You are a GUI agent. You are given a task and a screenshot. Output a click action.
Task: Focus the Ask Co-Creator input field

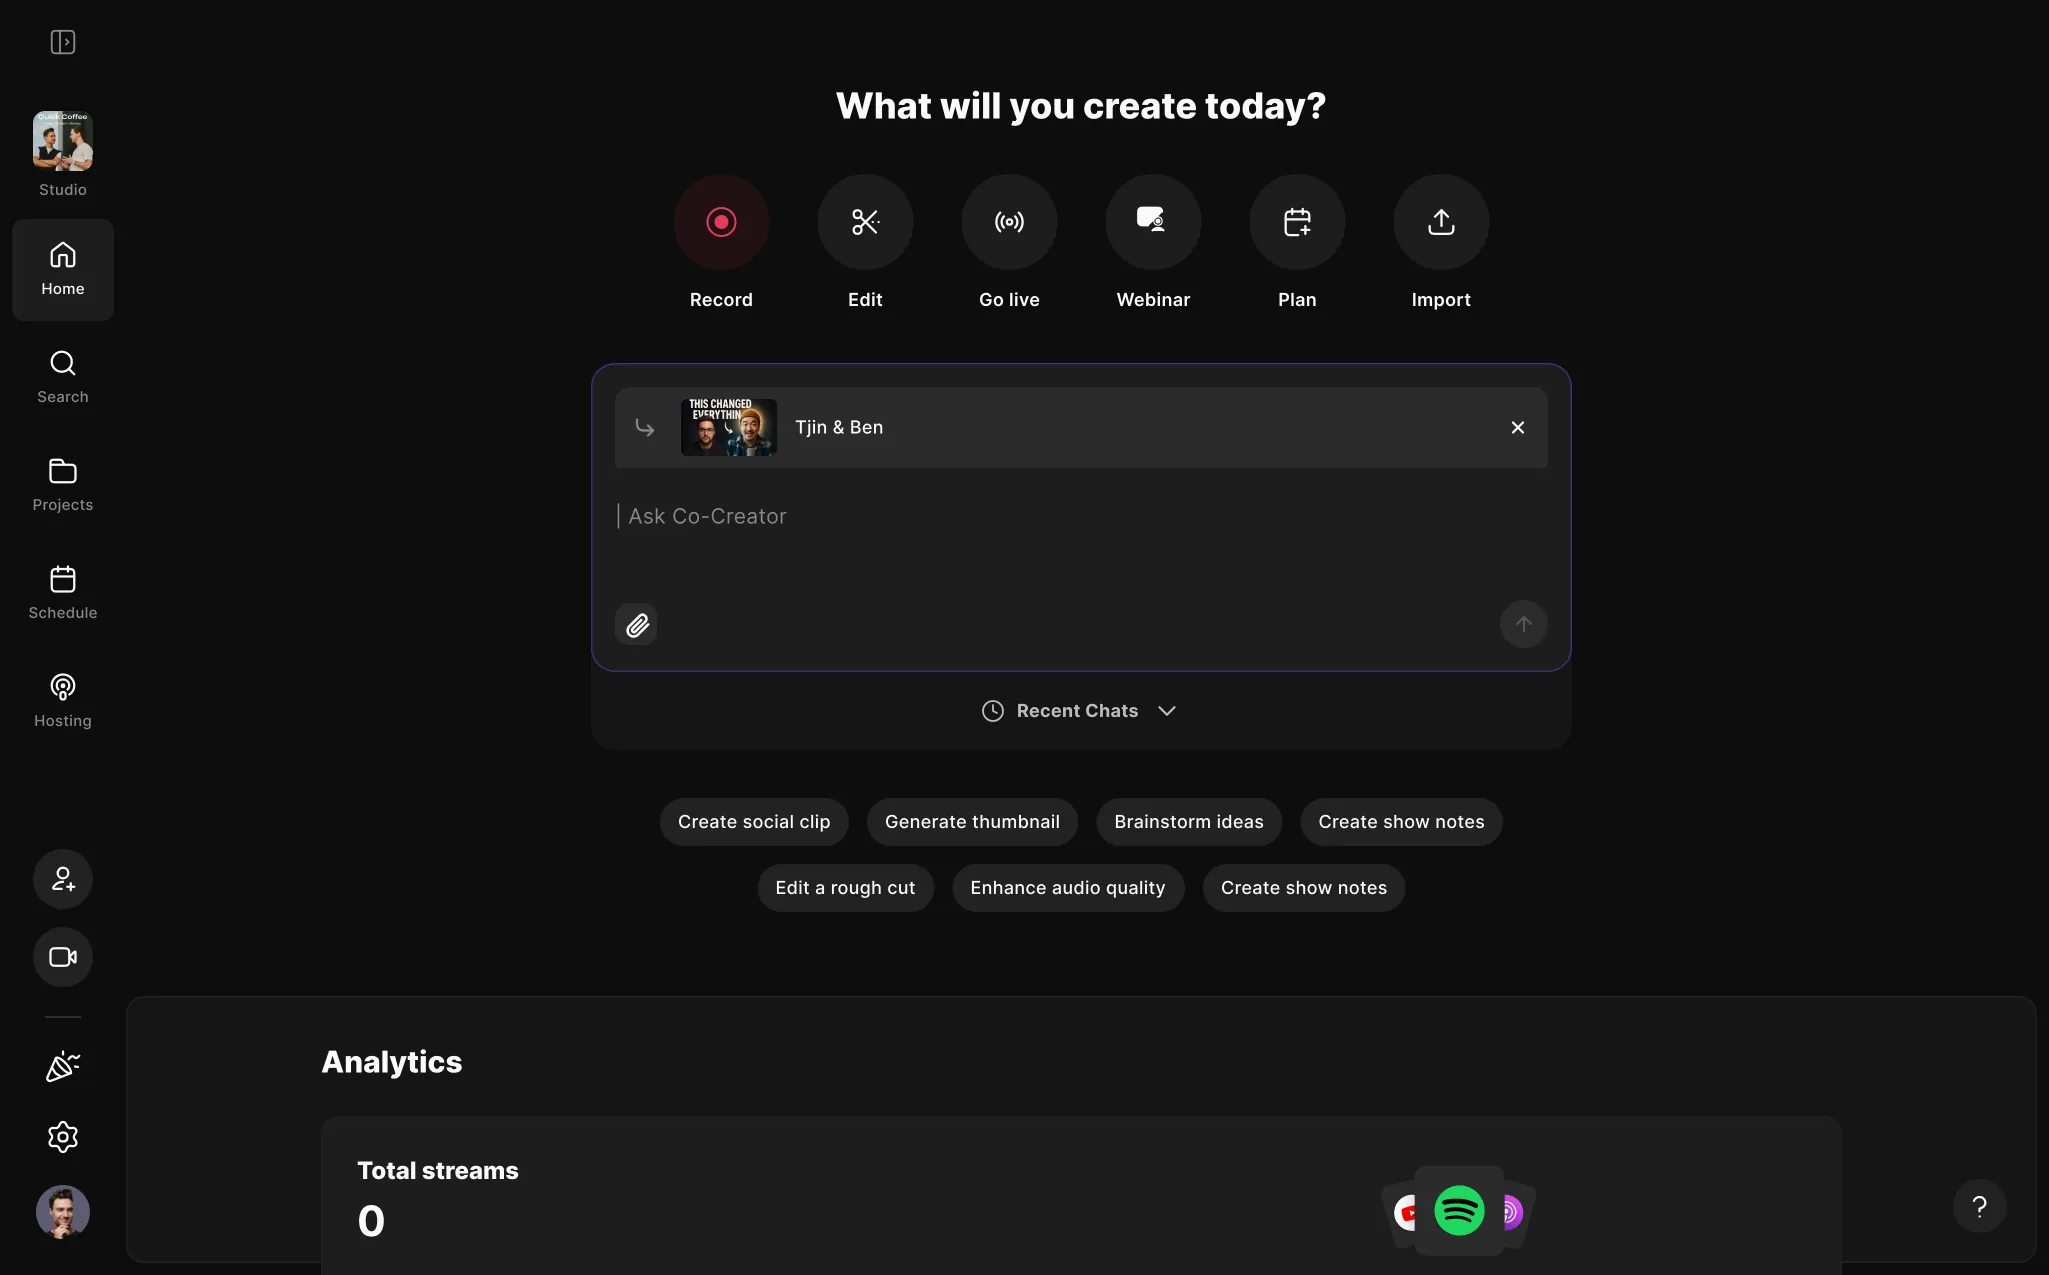point(1081,516)
